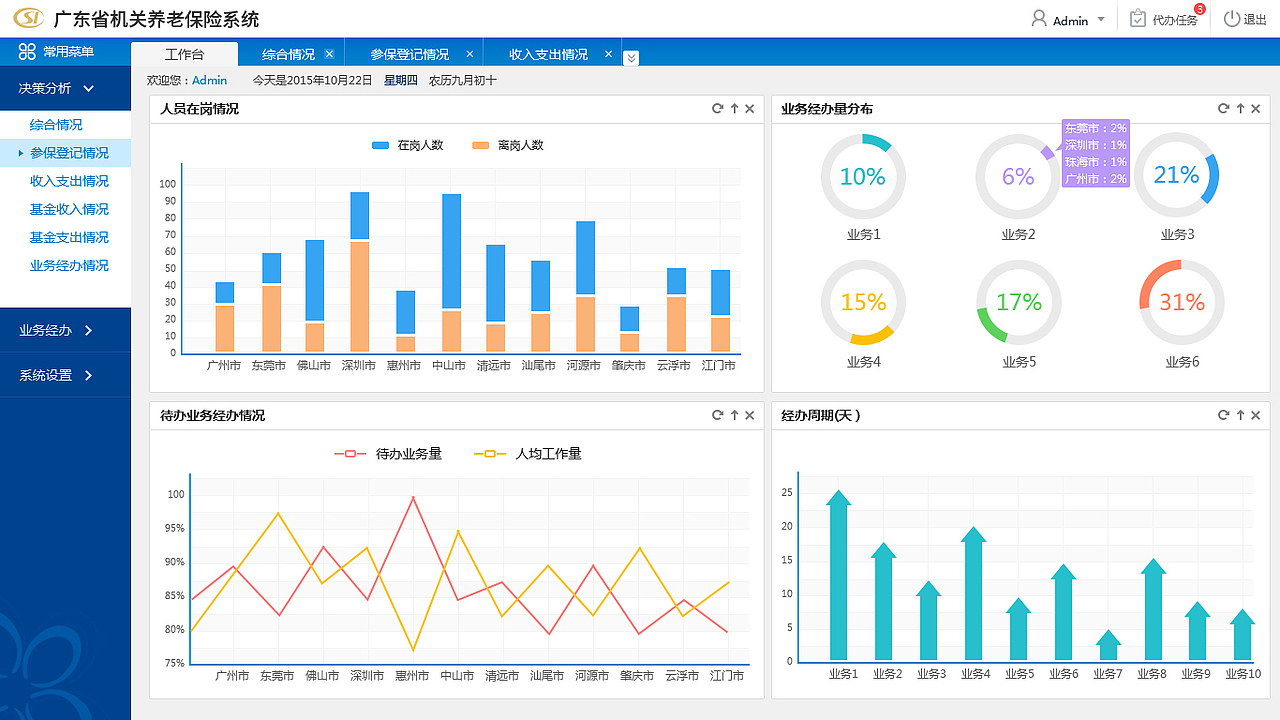Image resolution: width=1280 pixels, height=720 pixels.
Task: Switch to the 收入支出情况 tab
Action: pyautogui.click(x=548, y=54)
